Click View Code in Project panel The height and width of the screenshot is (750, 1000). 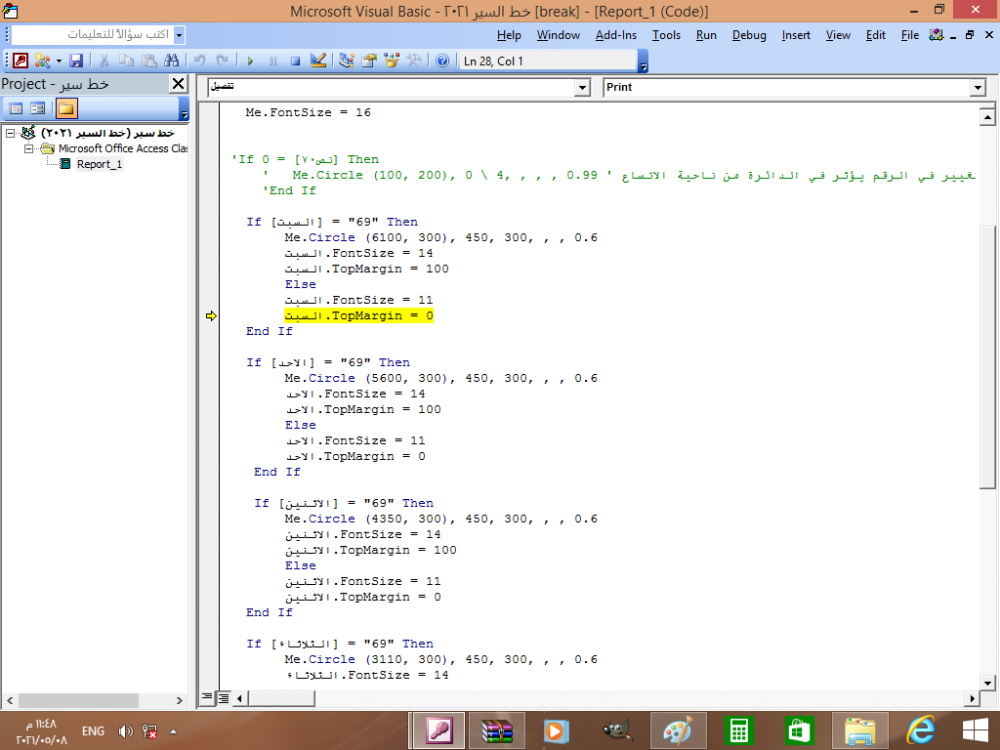[16, 108]
